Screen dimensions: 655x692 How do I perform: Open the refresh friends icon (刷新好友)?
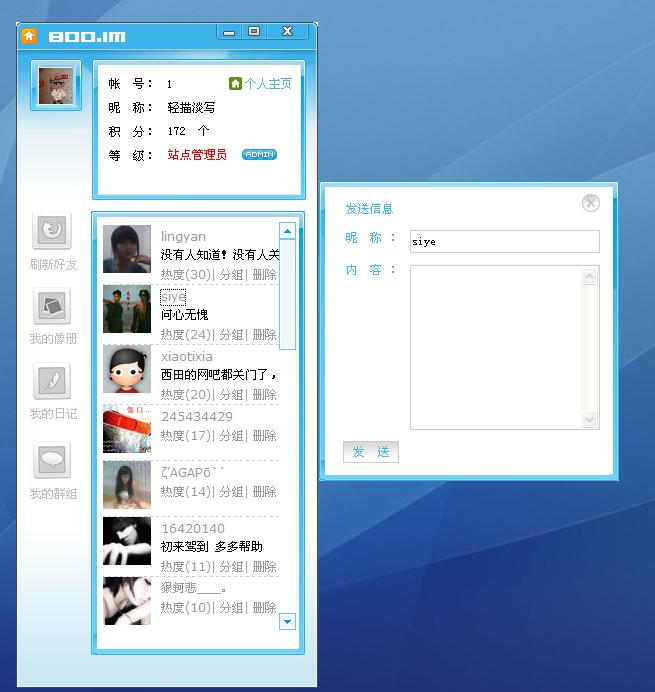point(52,230)
